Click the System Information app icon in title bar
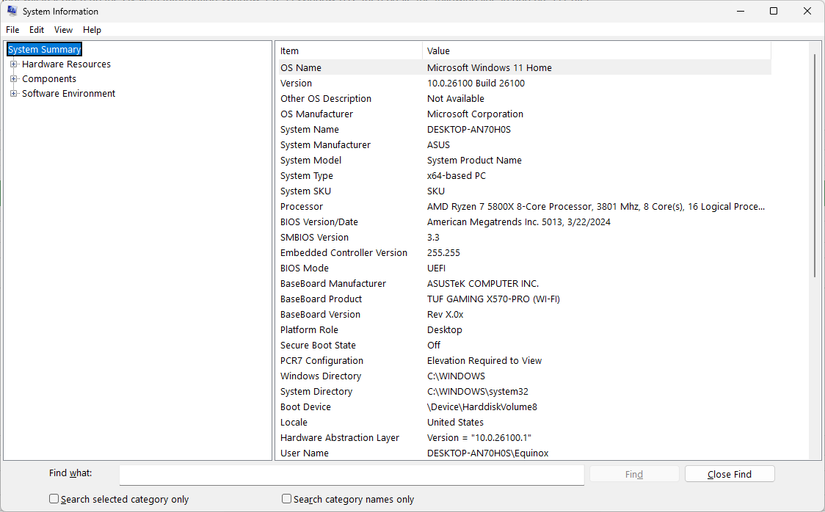 pos(11,11)
